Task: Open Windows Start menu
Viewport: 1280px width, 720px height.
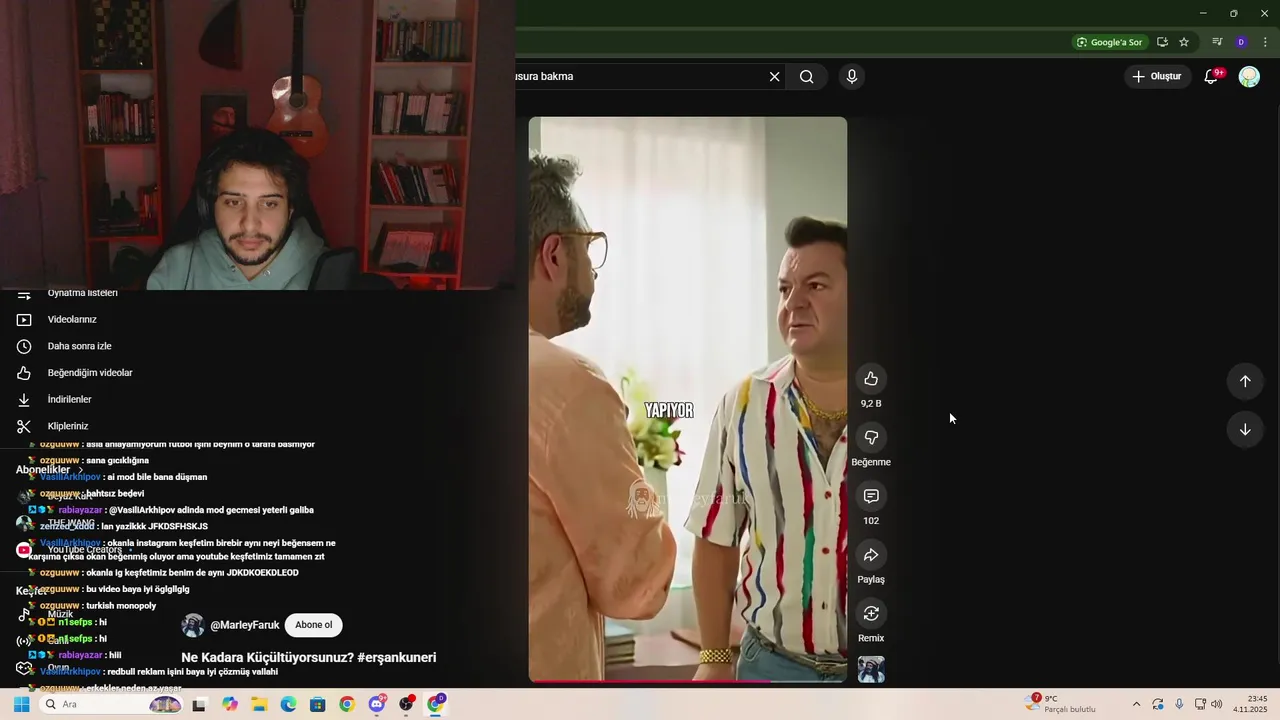Action: 21,704
